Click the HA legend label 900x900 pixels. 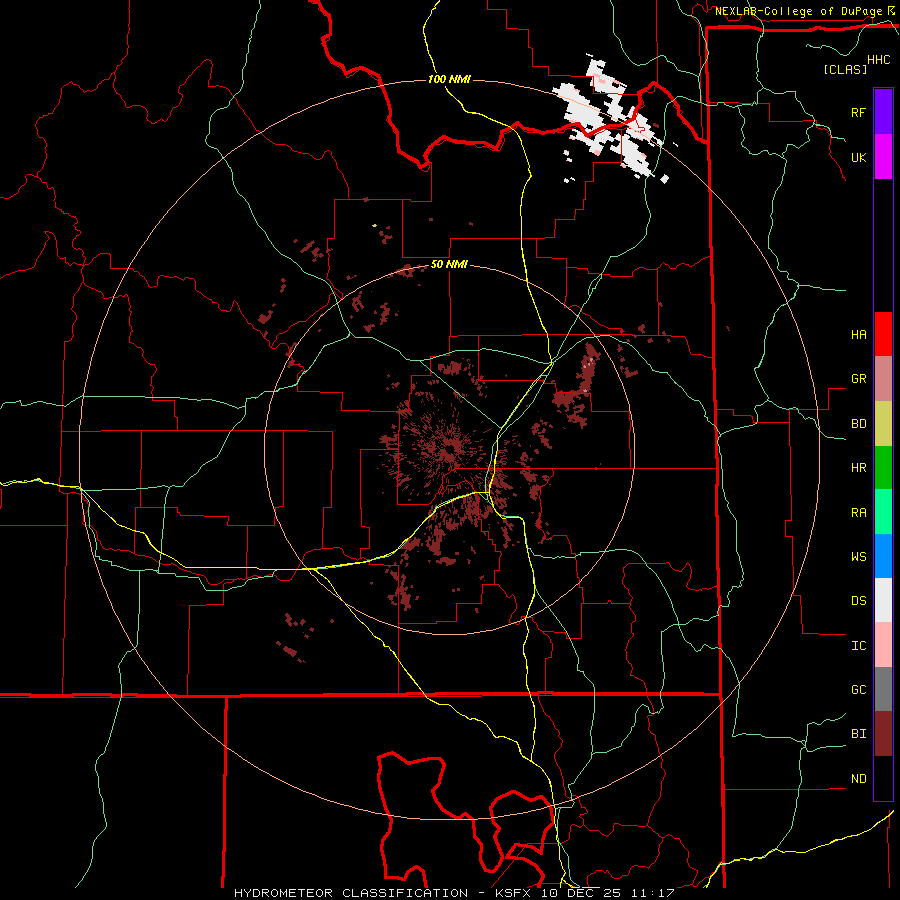pyautogui.click(x=858, y=334)
